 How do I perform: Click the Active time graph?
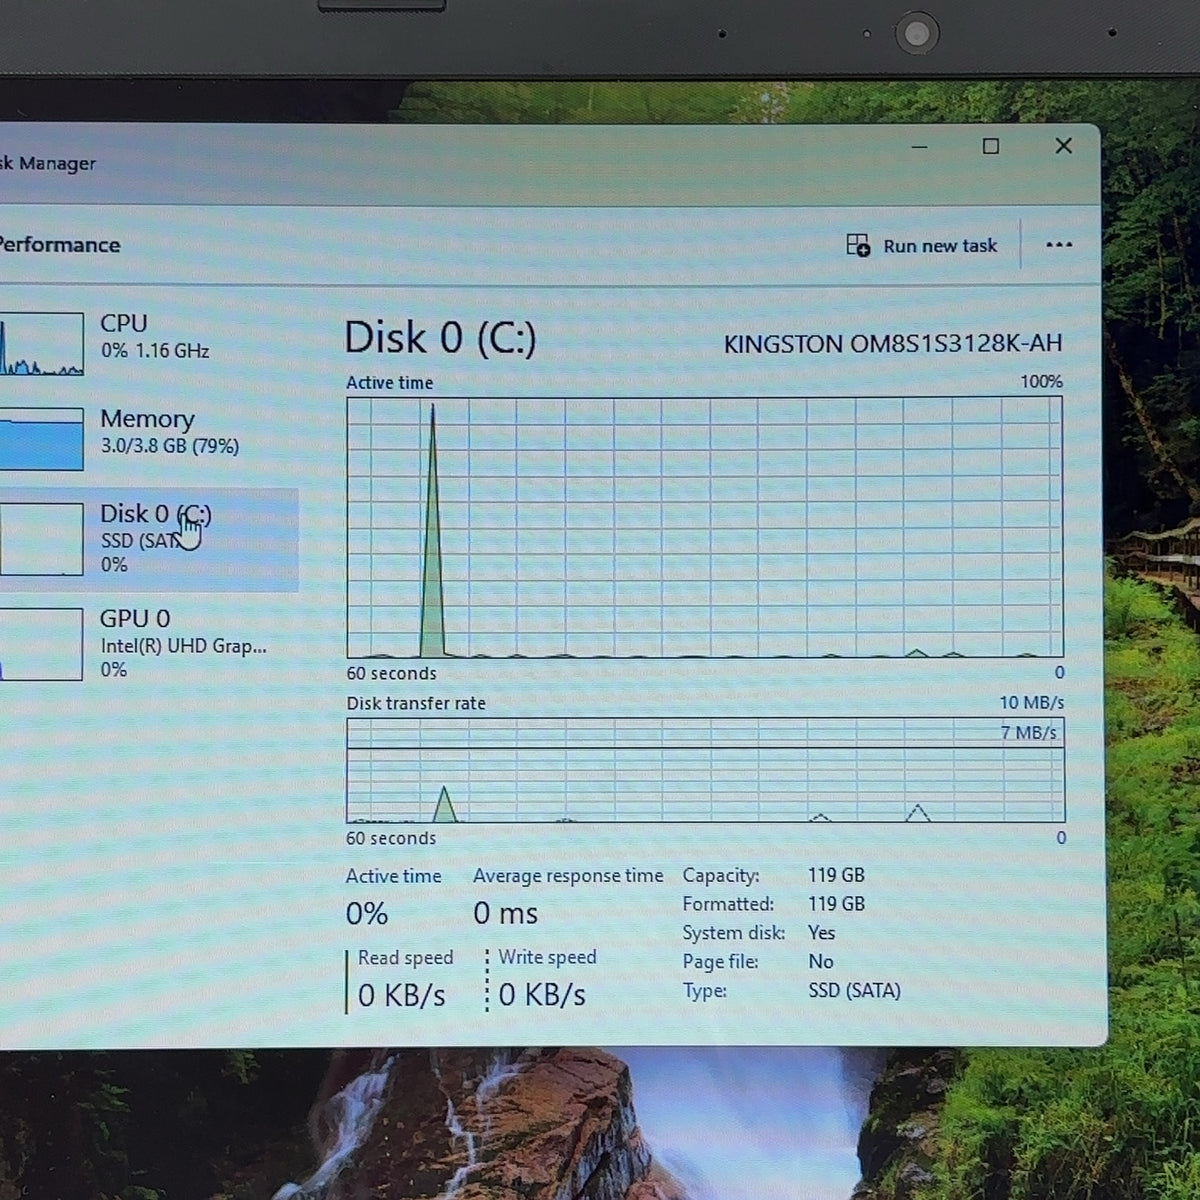coord(705,527)
